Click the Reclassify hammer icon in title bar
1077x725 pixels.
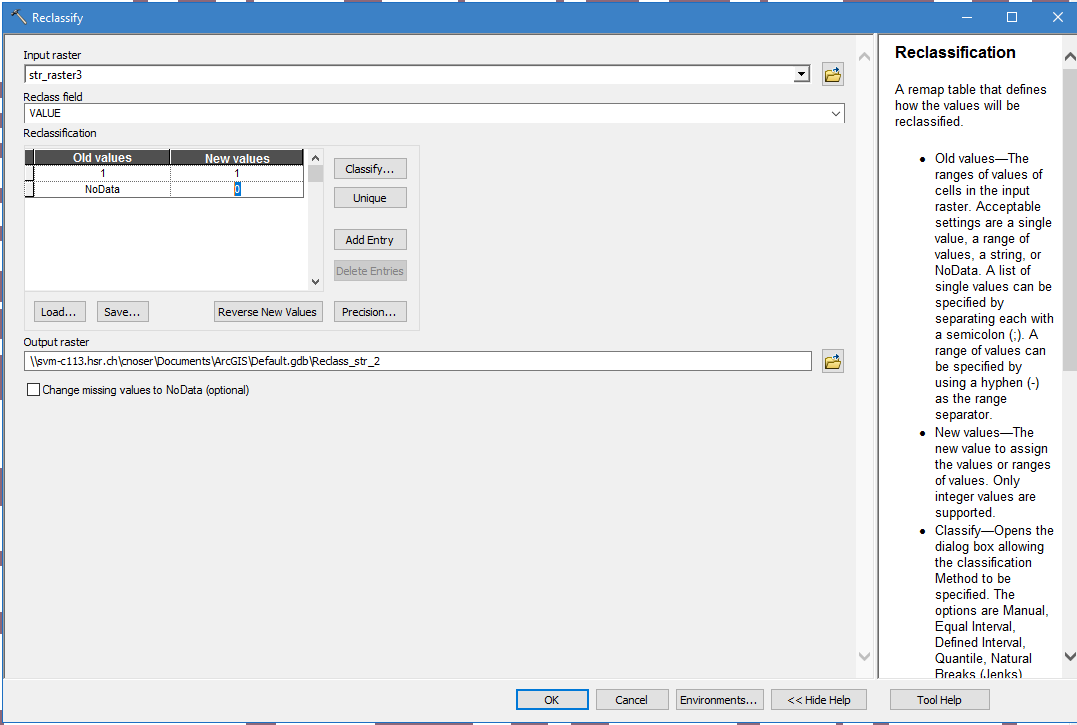click(x=17, y=17)
